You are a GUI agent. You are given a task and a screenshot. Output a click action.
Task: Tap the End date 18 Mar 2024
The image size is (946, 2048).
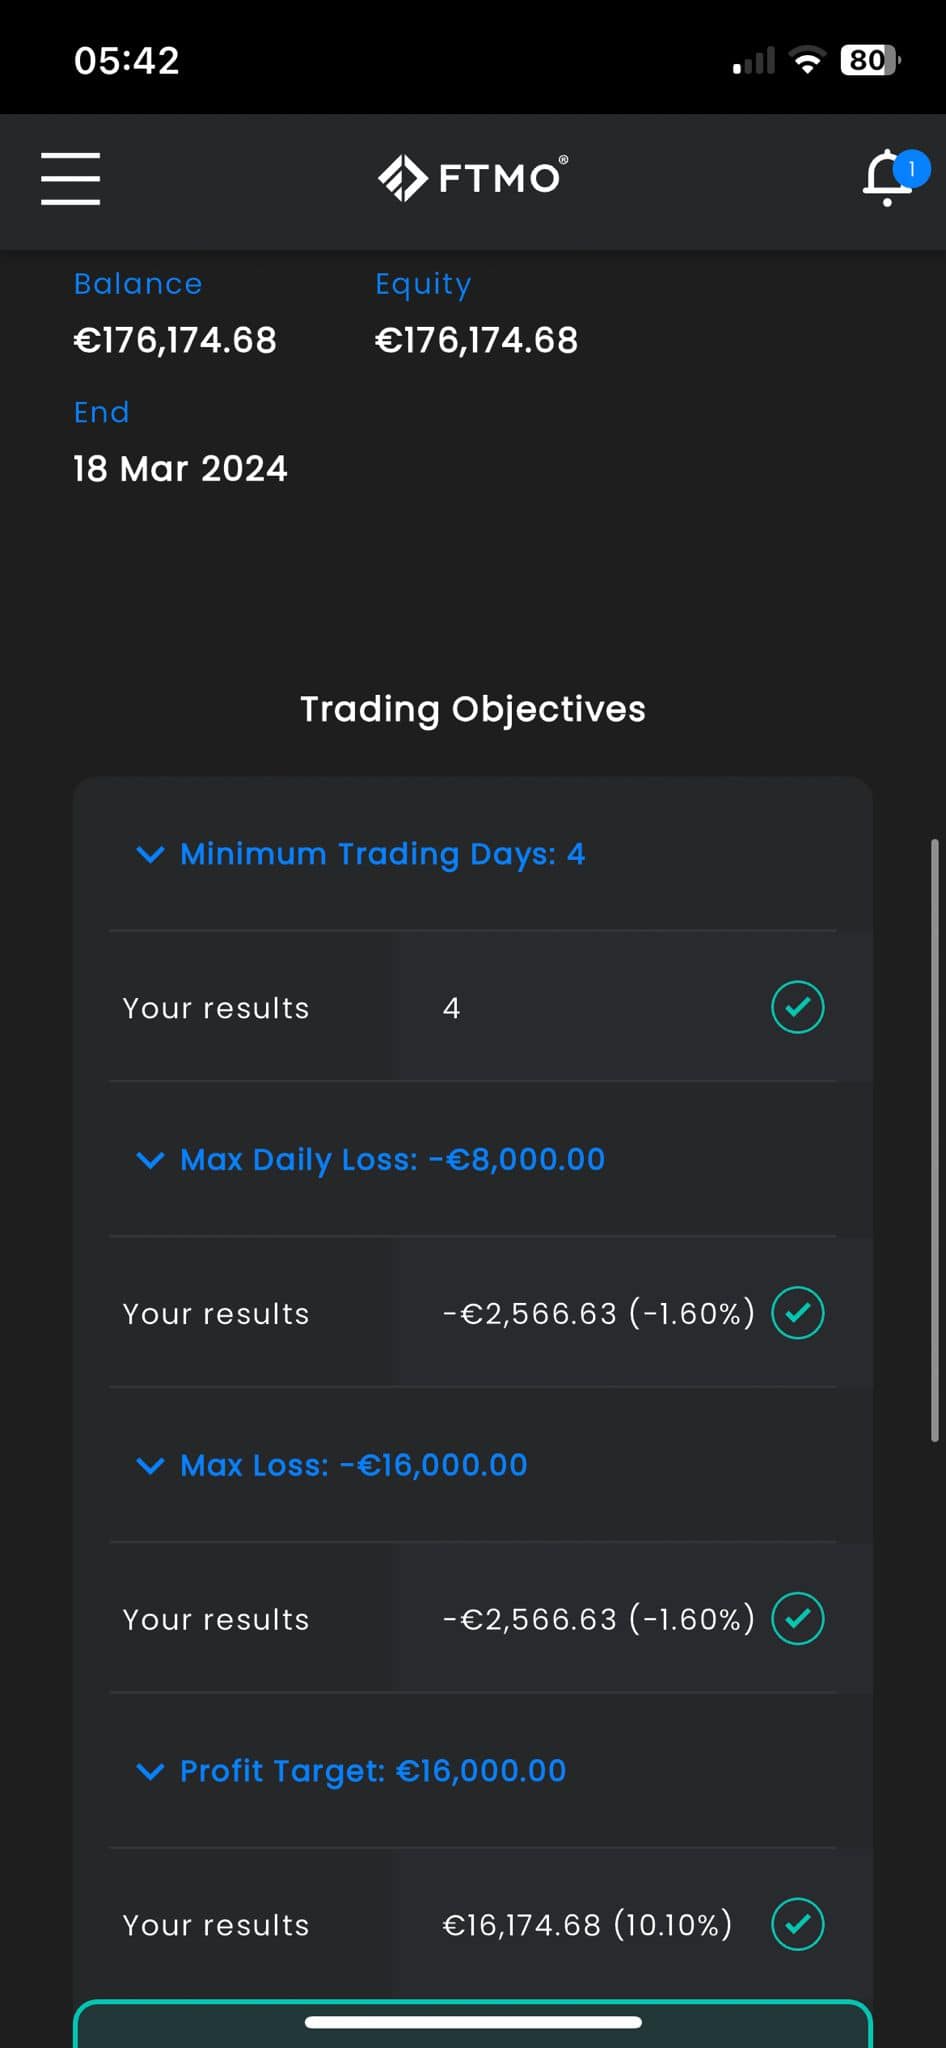[x=180, y=468]
